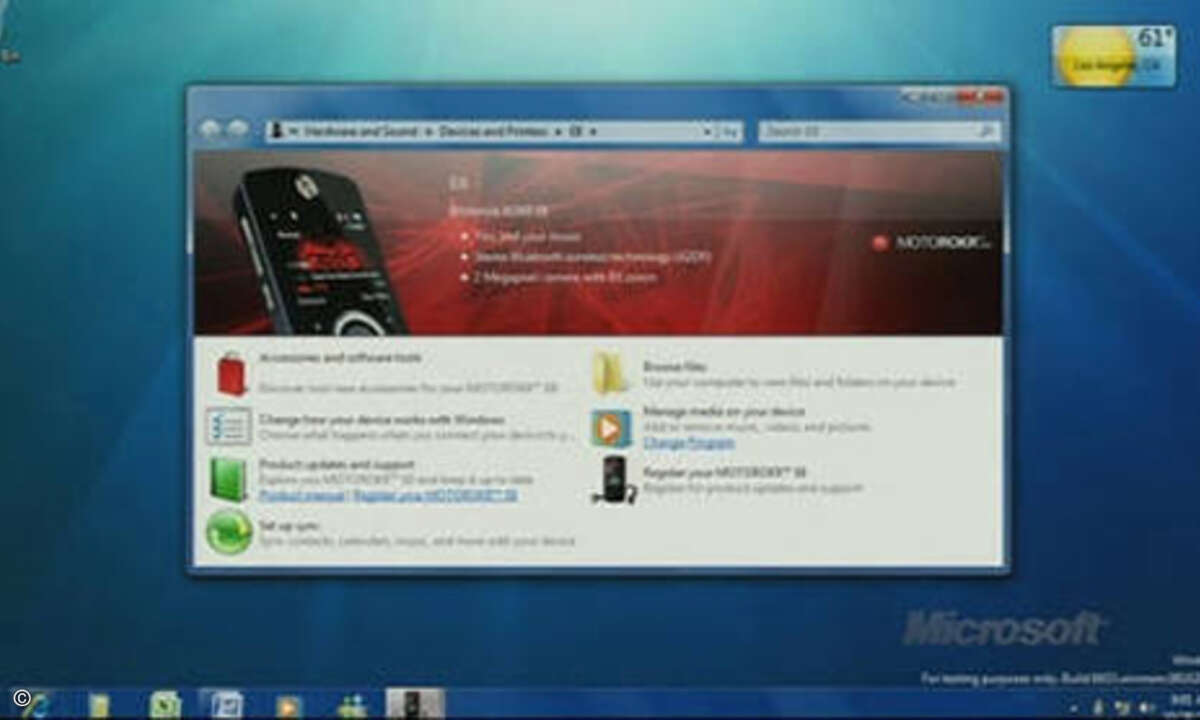Click the red shopping bag accessories icon
1200x720 pixels.
pyautogui.click(x=232, y=374)
